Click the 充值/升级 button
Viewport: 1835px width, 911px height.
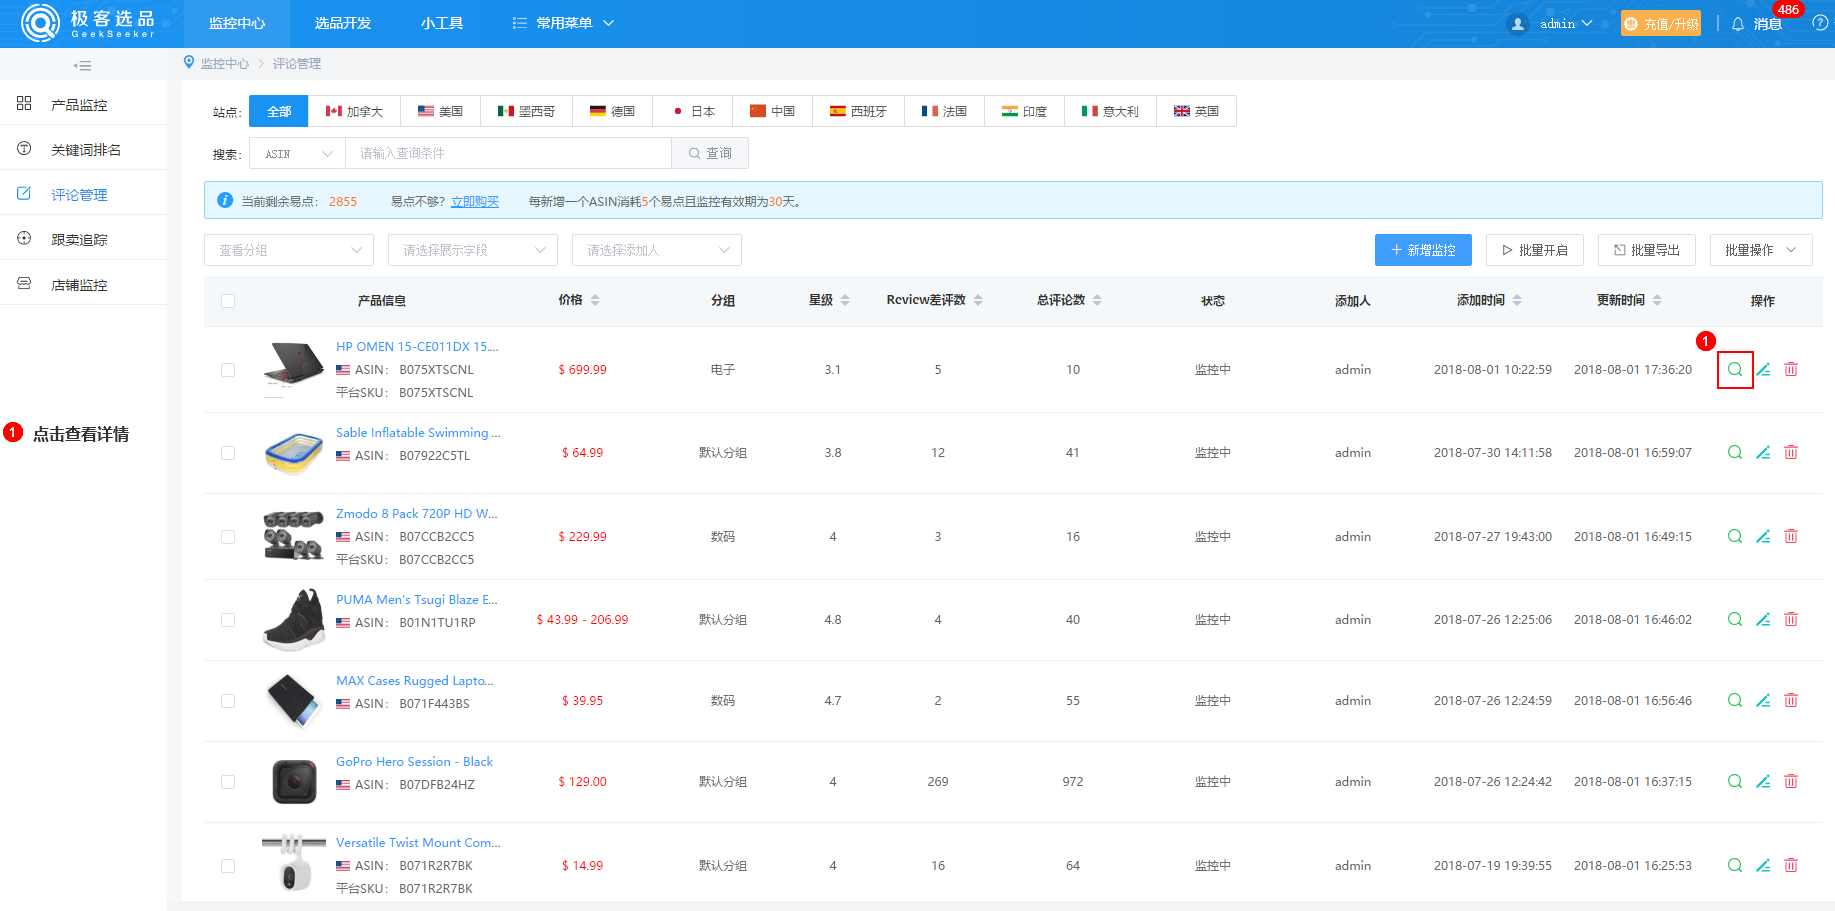point(1661,23)
